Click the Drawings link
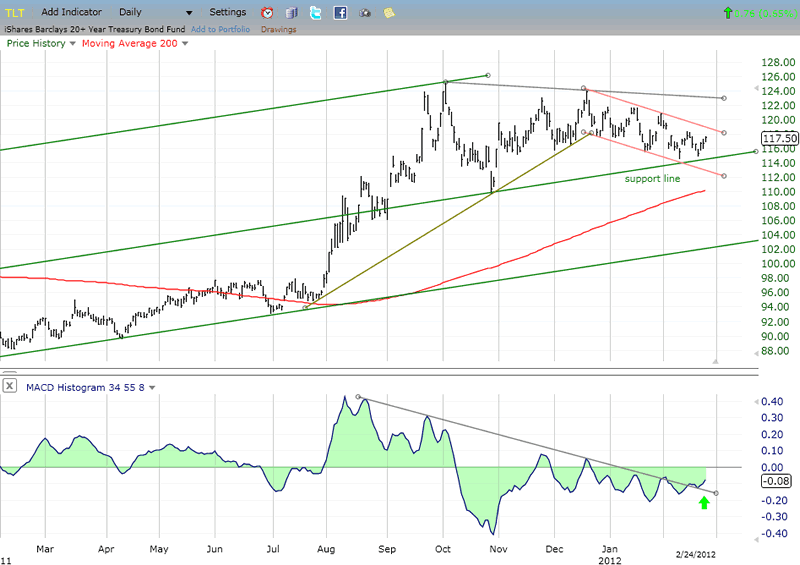800x565 pixels. pos(278,29)
